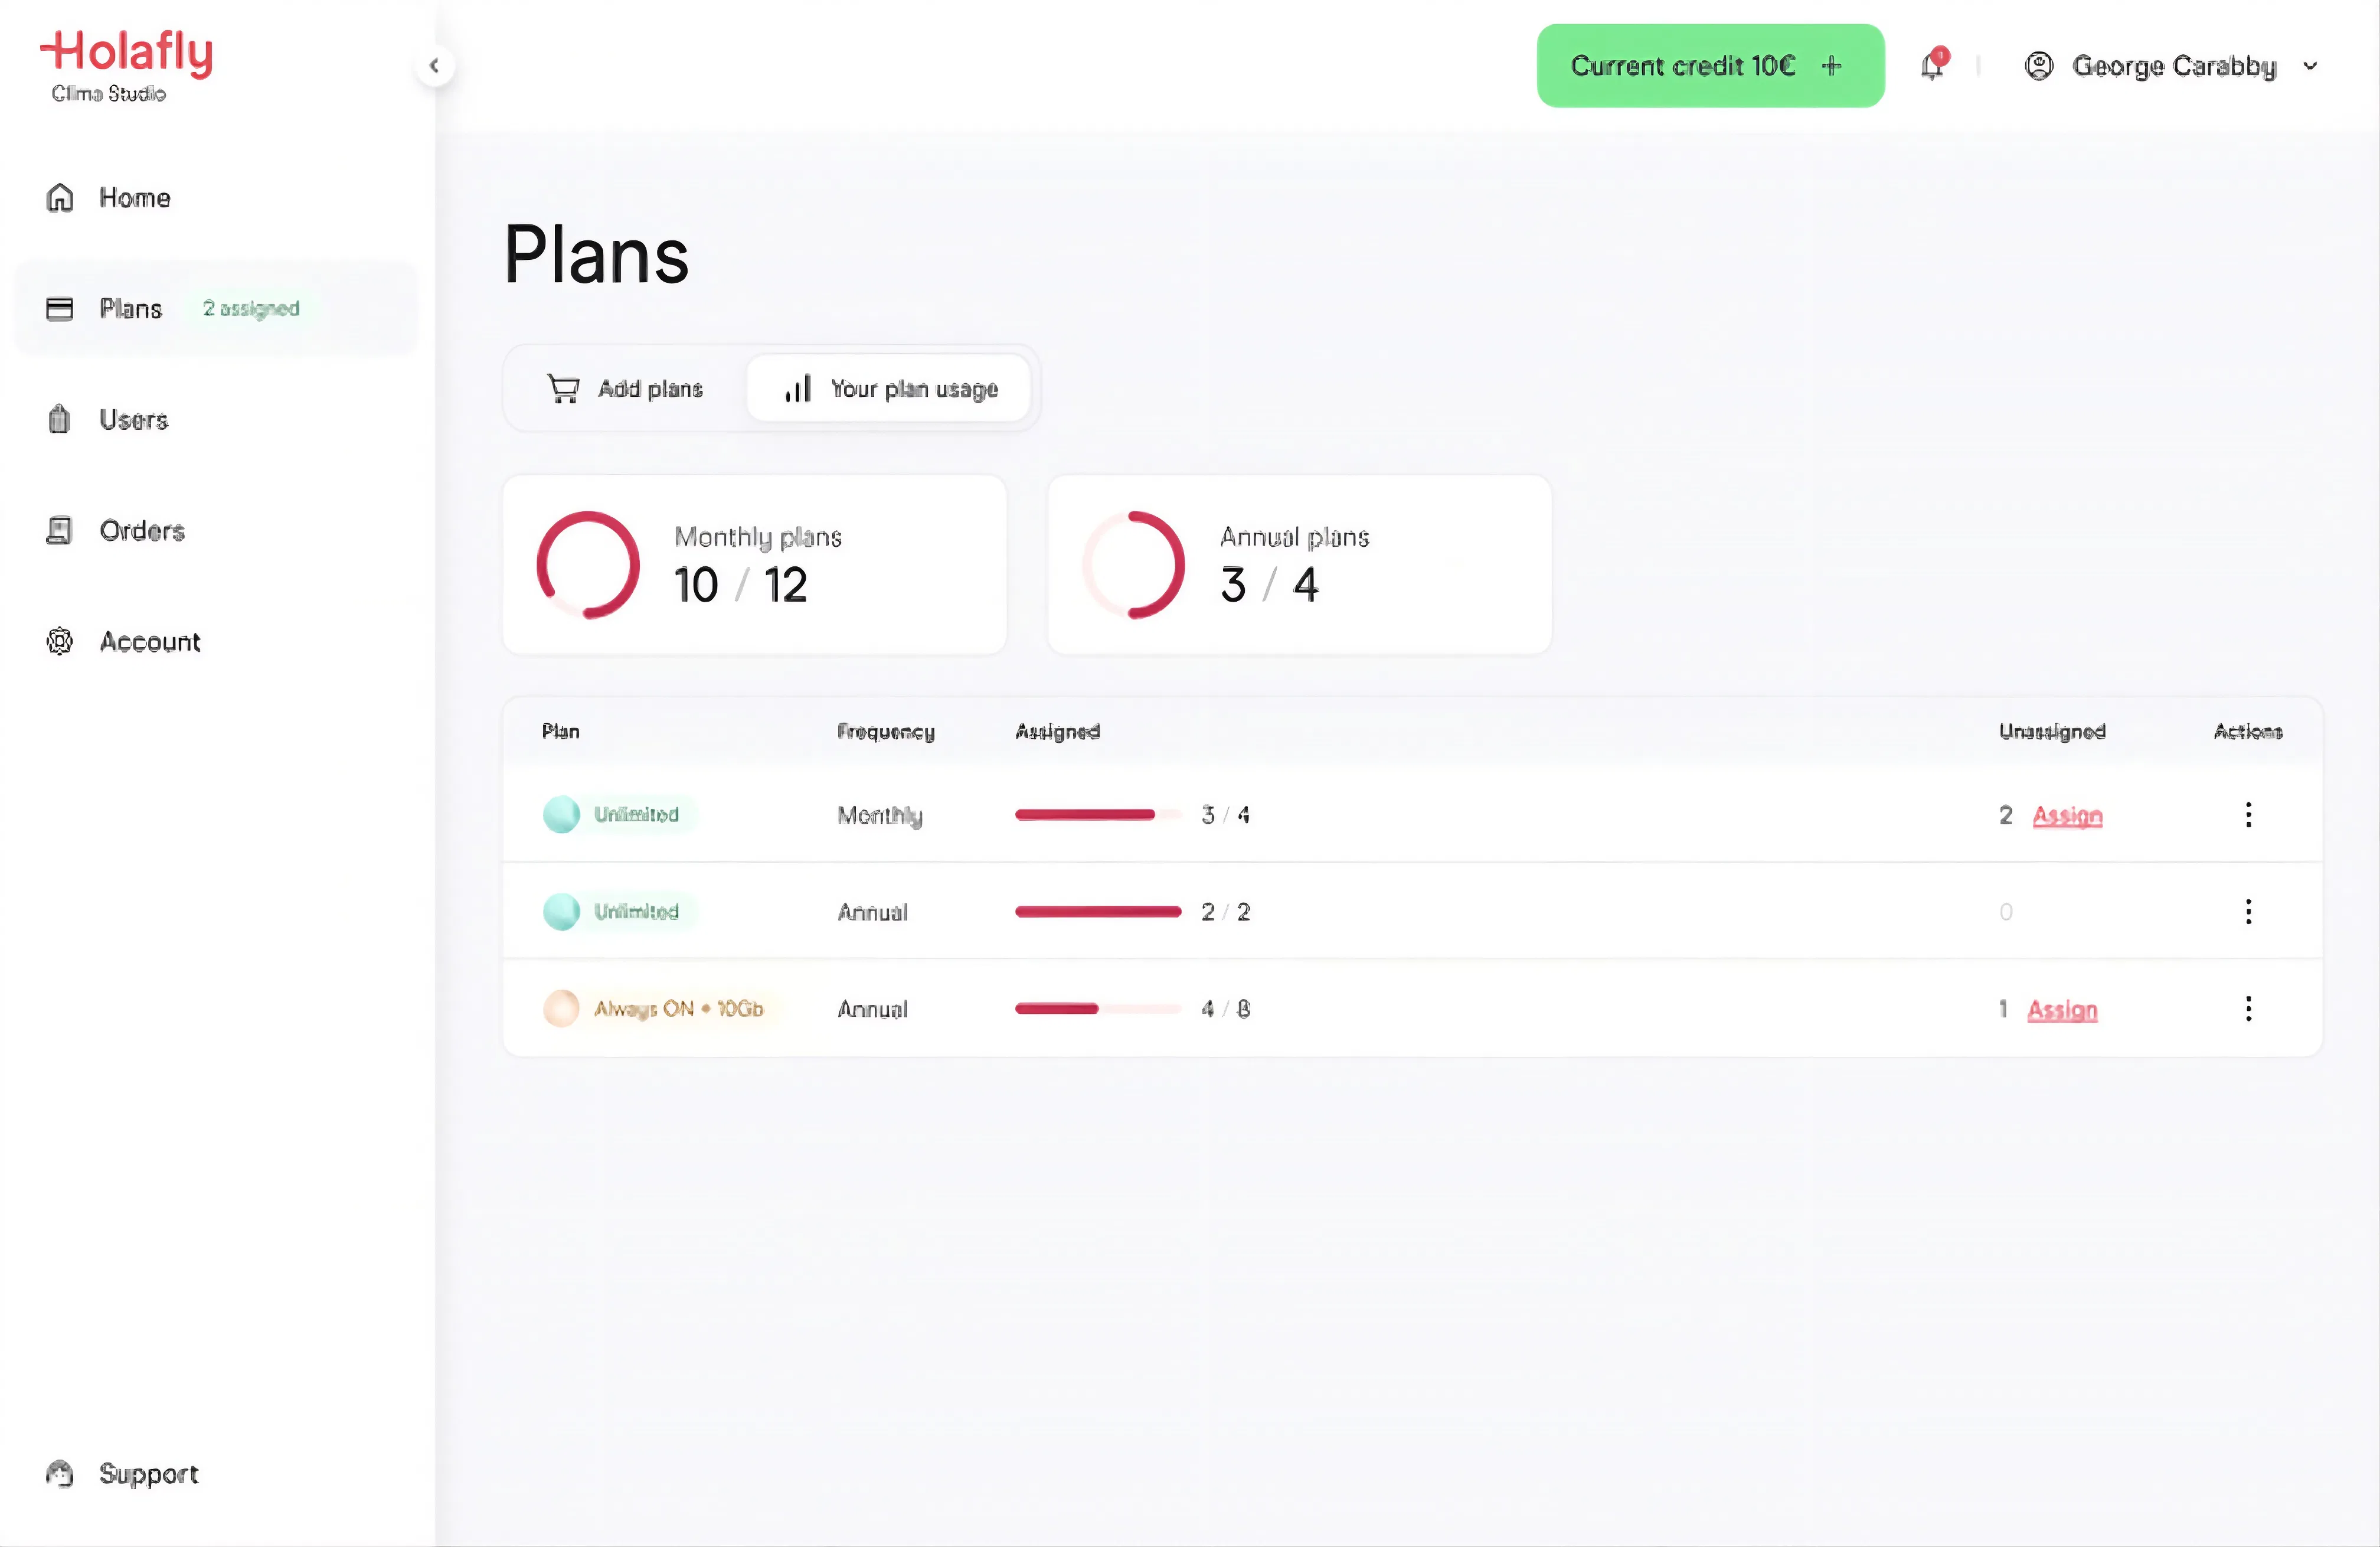
Task: Open actions menu for Always ON row
Action: point(2248,1009)
